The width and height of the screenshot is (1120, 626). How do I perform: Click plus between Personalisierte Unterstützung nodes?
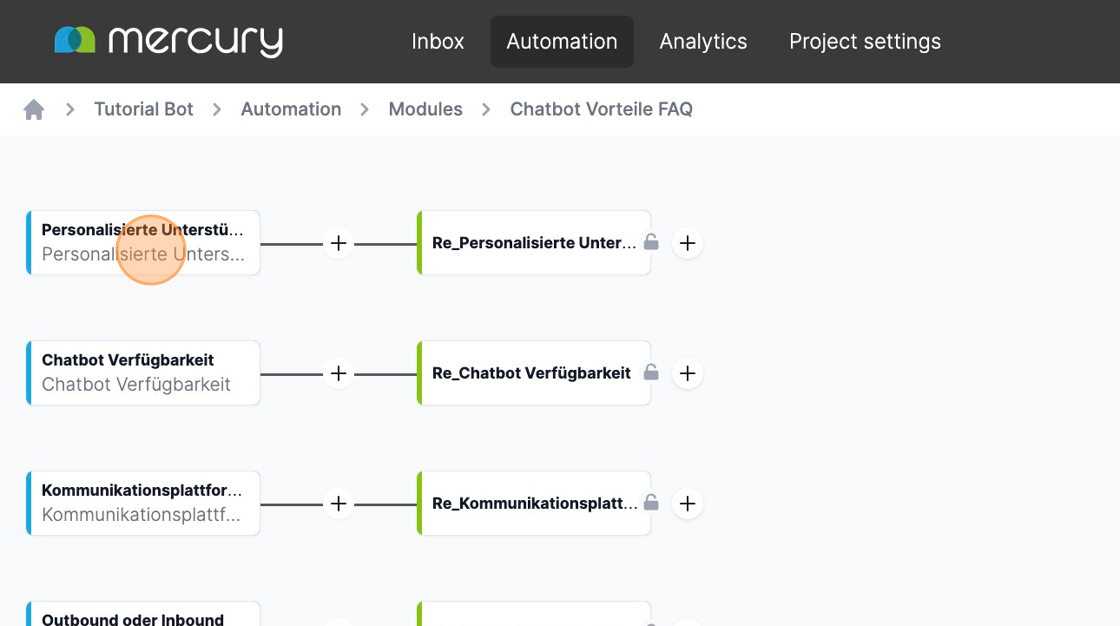click(339, 243)
